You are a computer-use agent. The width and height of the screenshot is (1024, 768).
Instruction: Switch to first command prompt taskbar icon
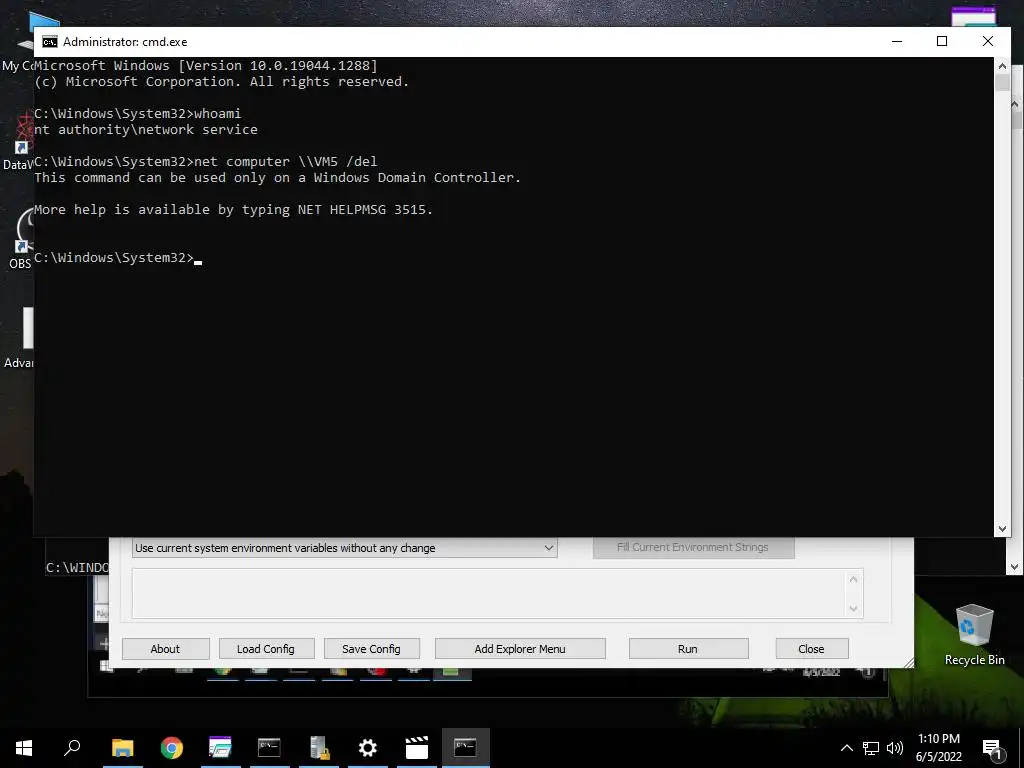coord(269,748)
